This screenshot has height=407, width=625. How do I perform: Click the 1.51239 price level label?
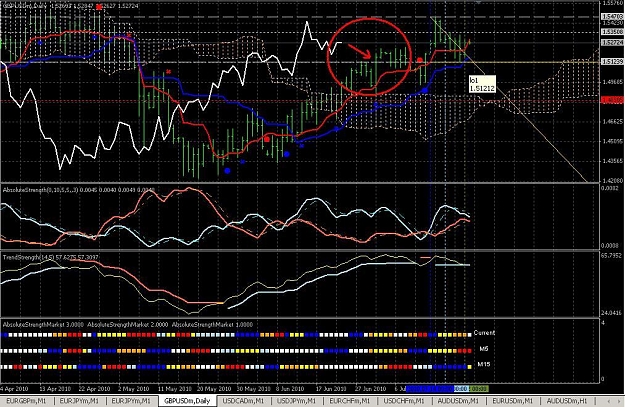tap(613, 62)
